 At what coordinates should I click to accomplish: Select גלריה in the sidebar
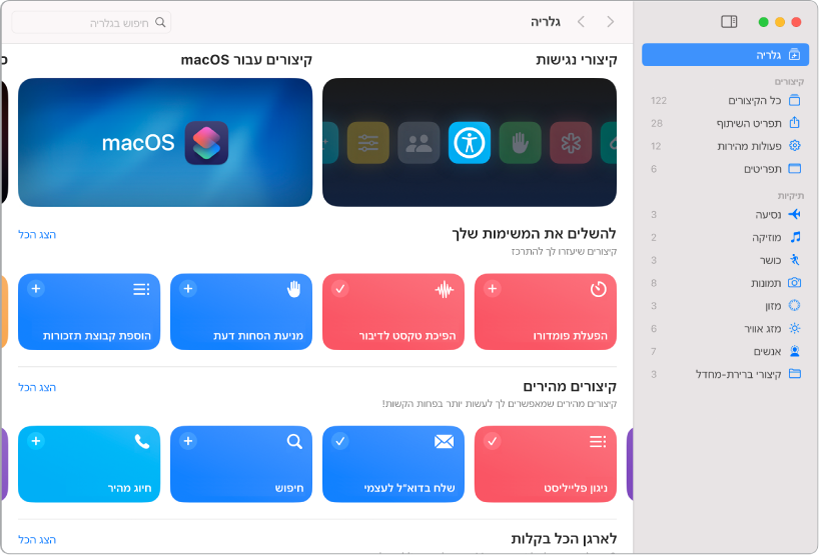coord(725,55)
